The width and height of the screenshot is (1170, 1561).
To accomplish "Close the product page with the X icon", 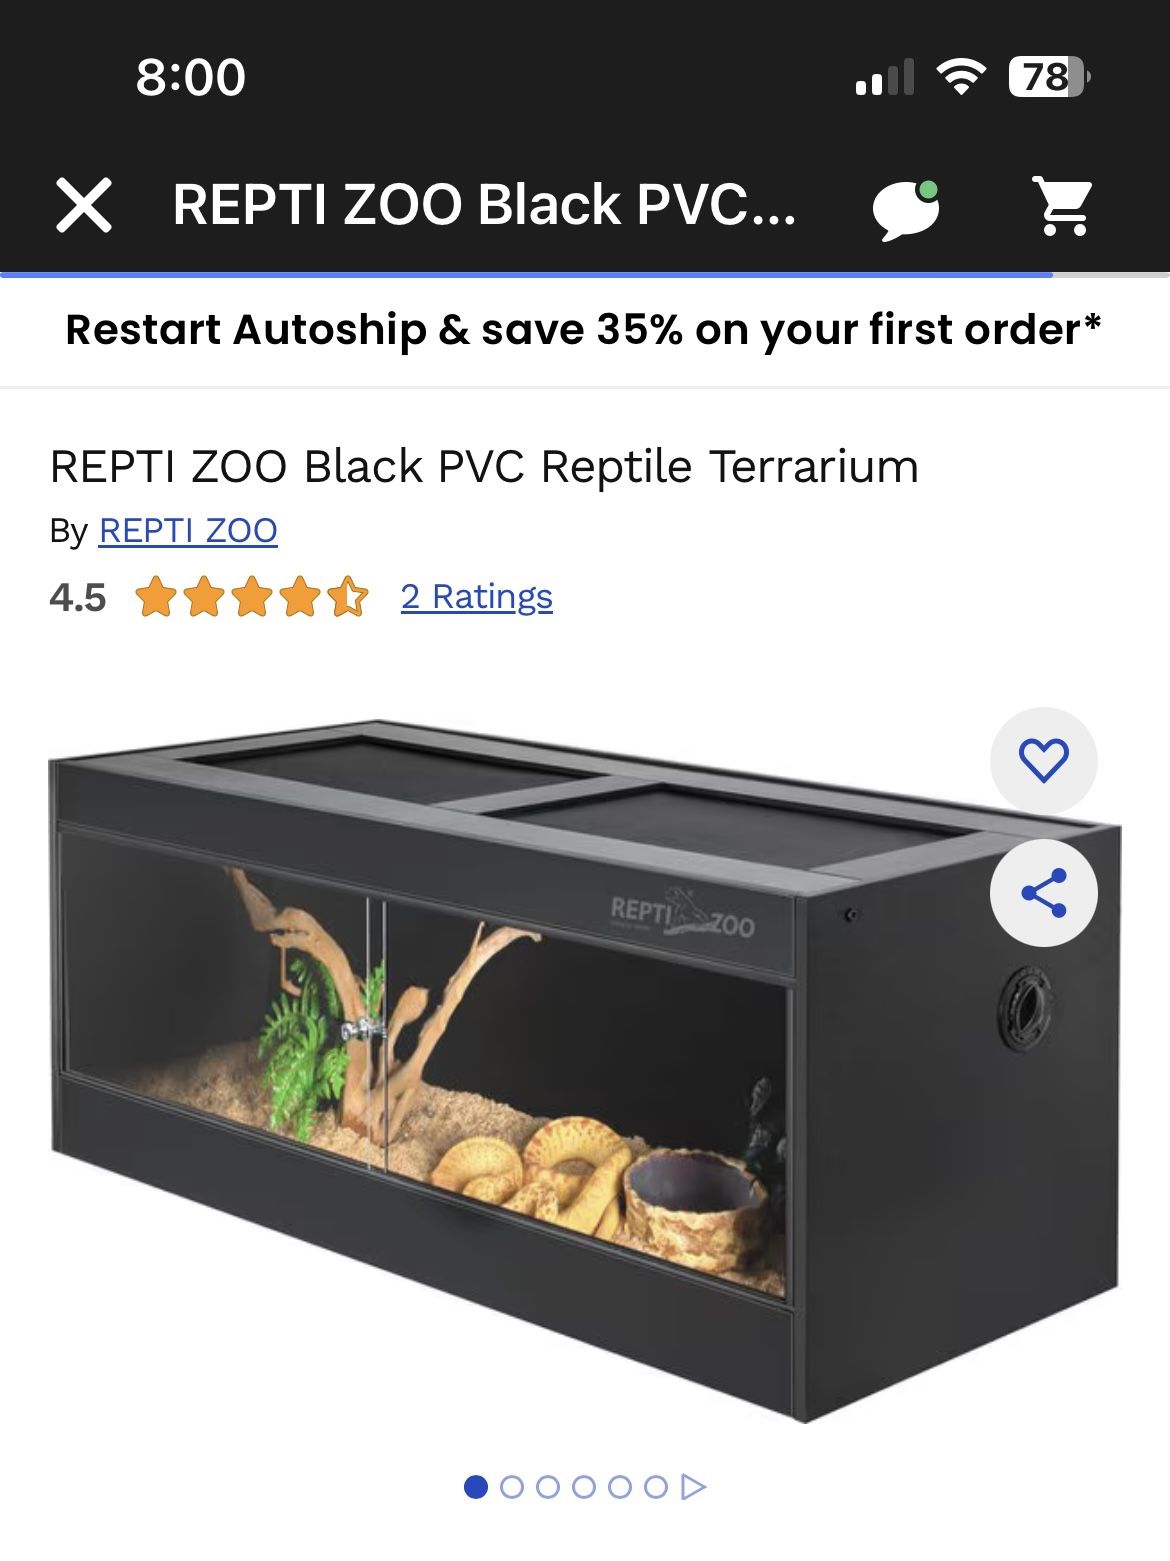I will [84, 205].
